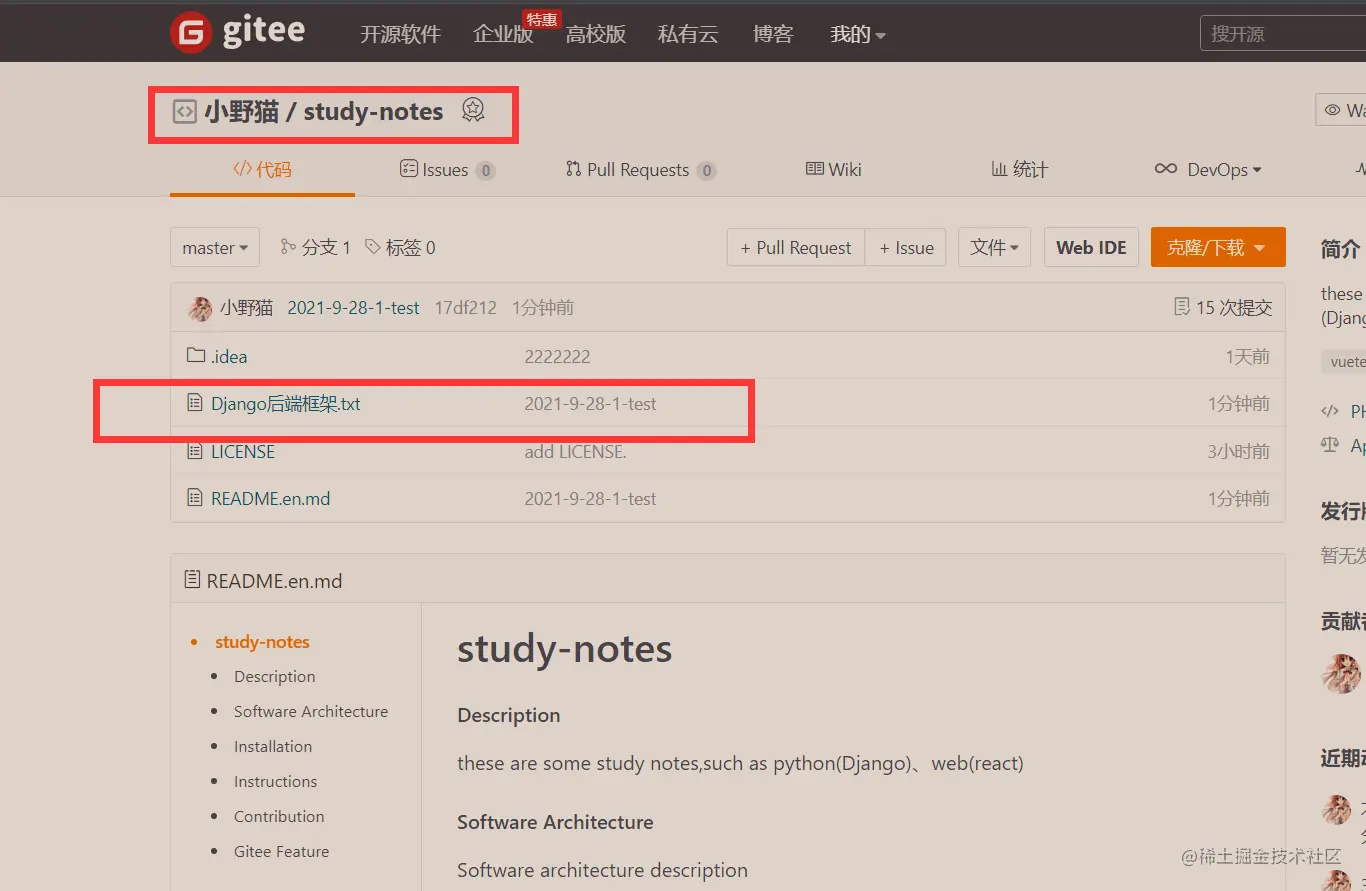Click the README.en.md header document icon

[192, 580]
